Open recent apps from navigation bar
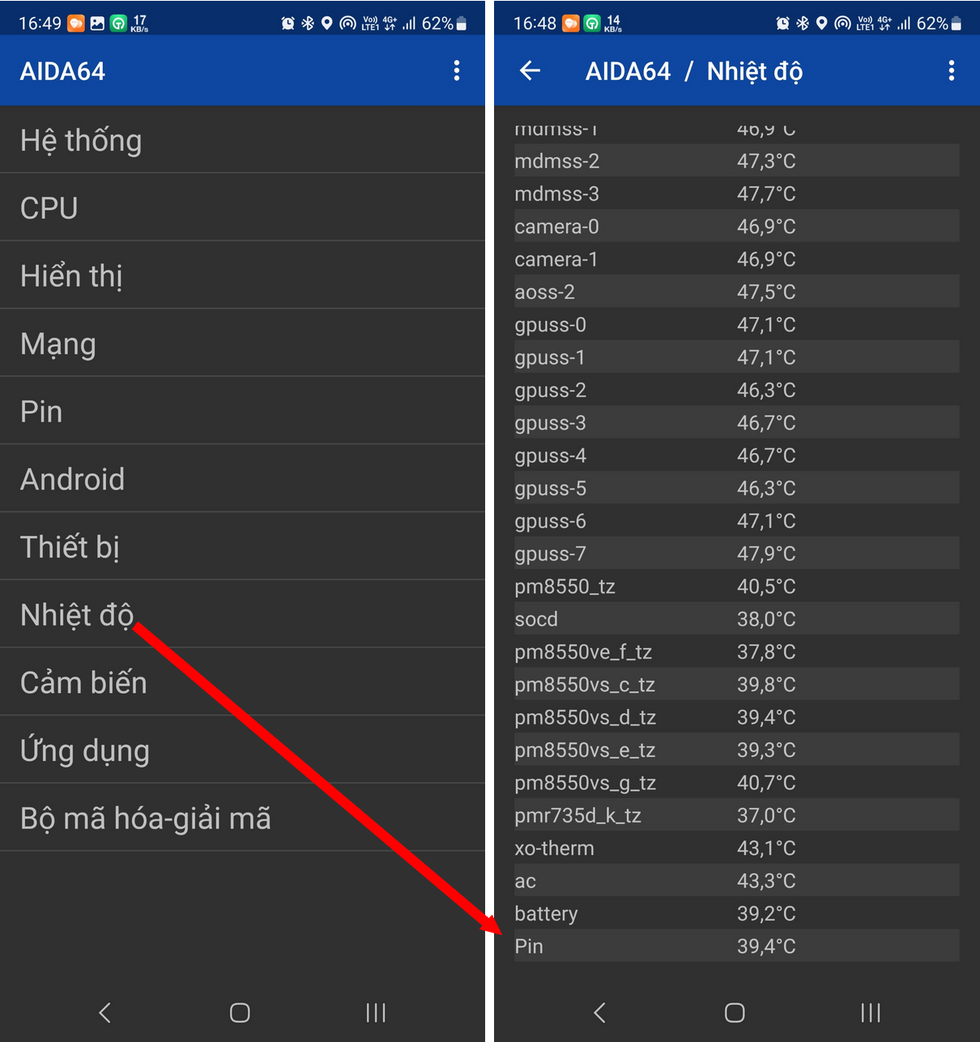 [x=375, y=1013]
